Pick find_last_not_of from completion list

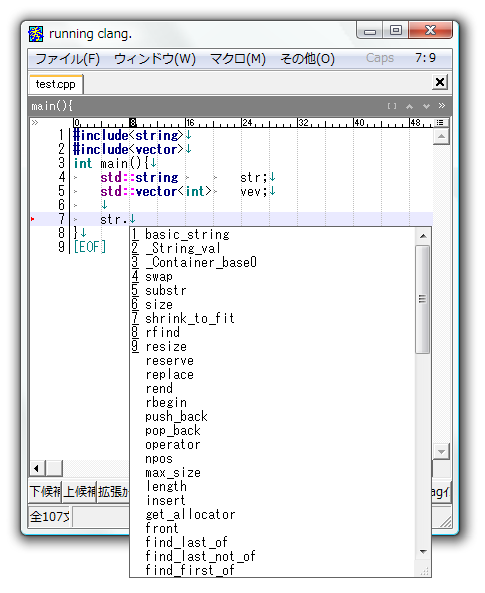point(201,556)
